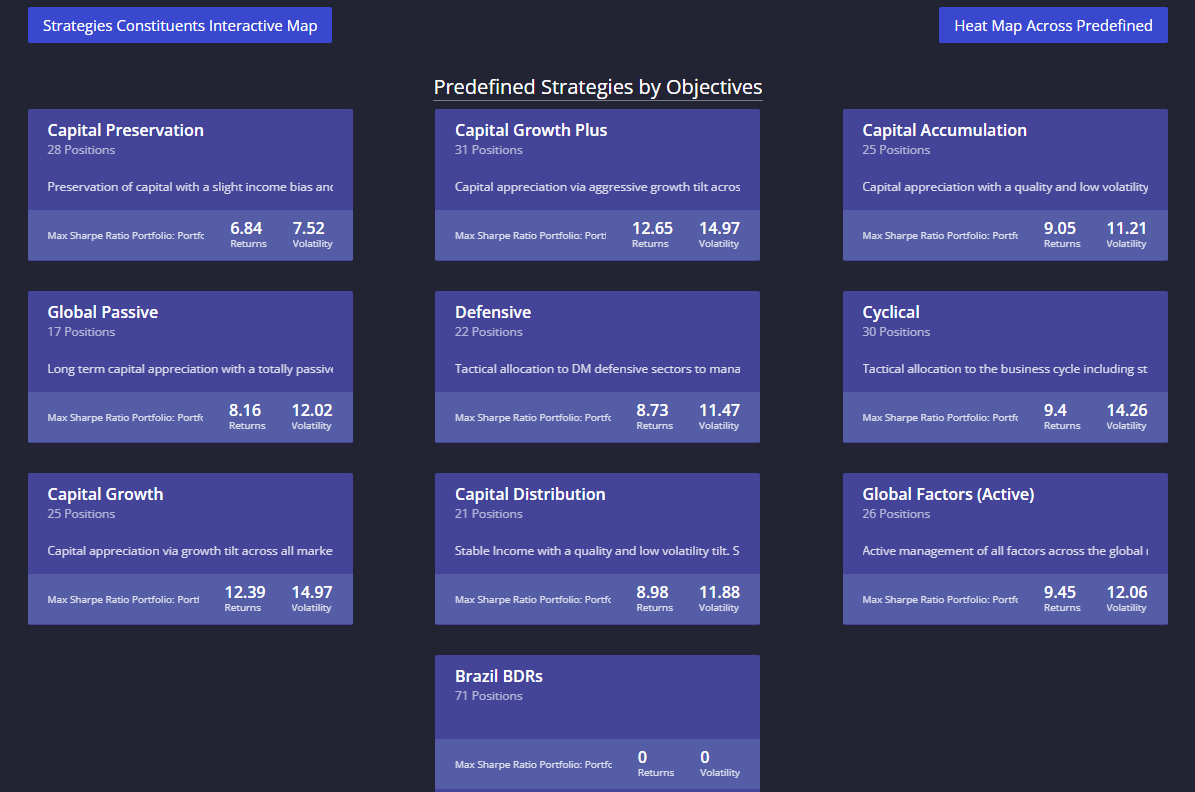1195x792 pixels.
Task: Open Heat Map Across Predefined
Action: coord(1052,25)
